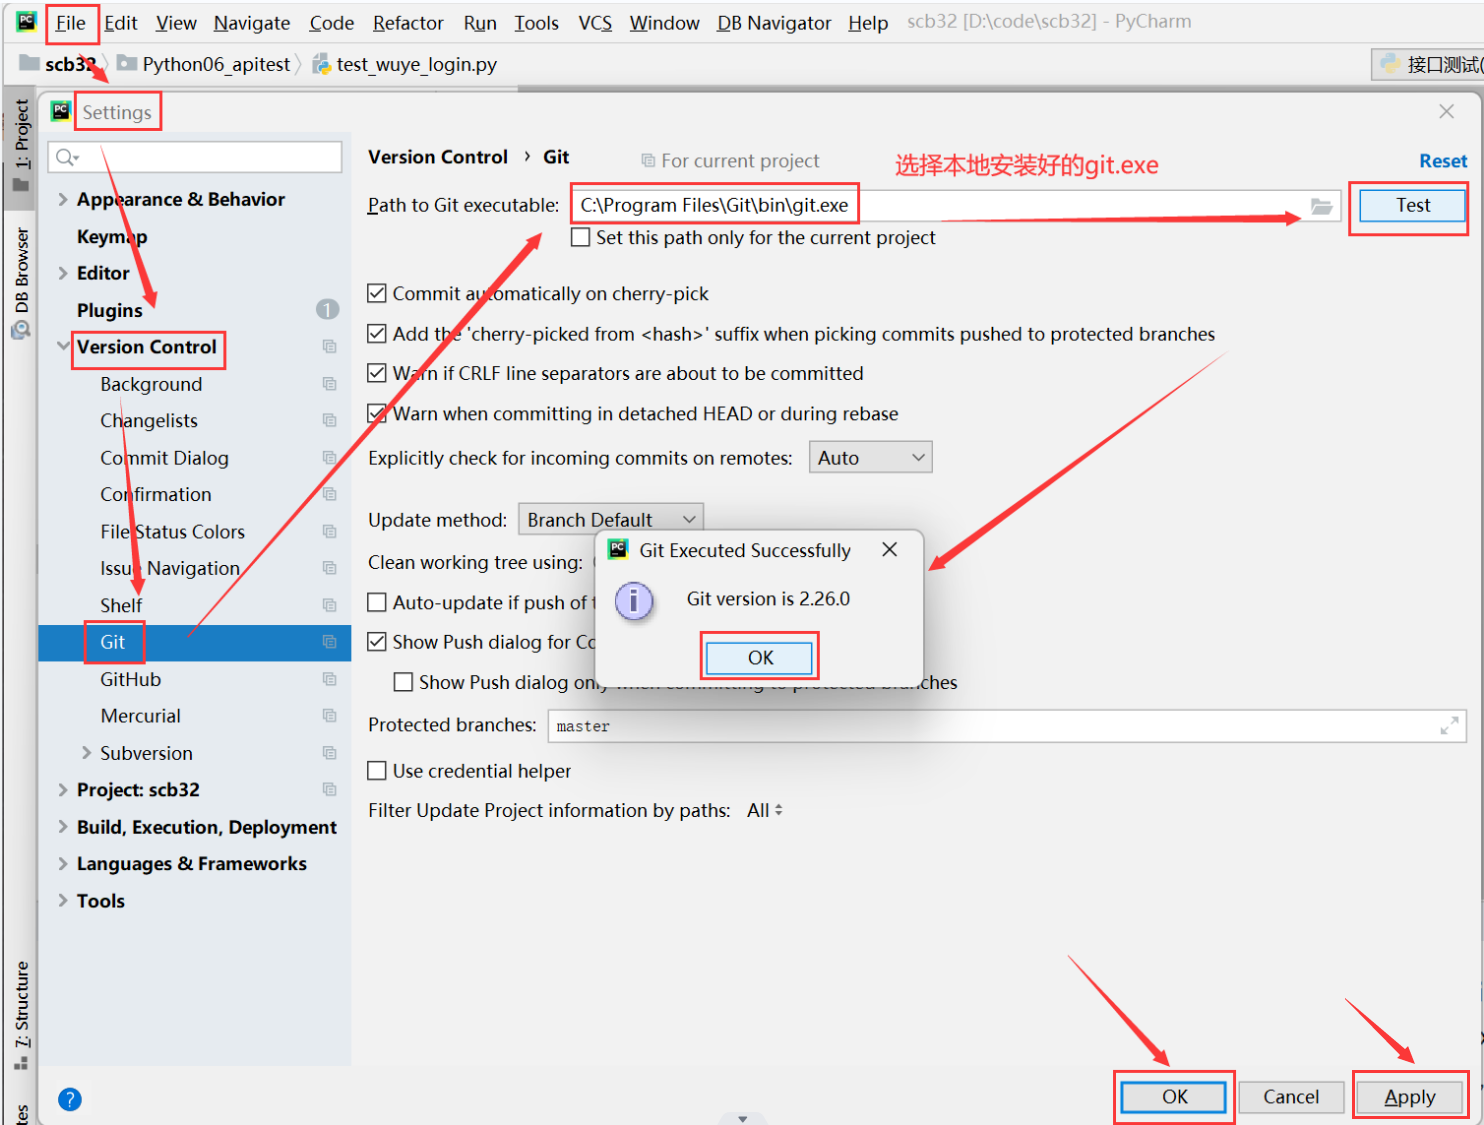The height and width of the screenshot is (1125, 1484).
Task: Click the Apply button
Action: 1409,1097
